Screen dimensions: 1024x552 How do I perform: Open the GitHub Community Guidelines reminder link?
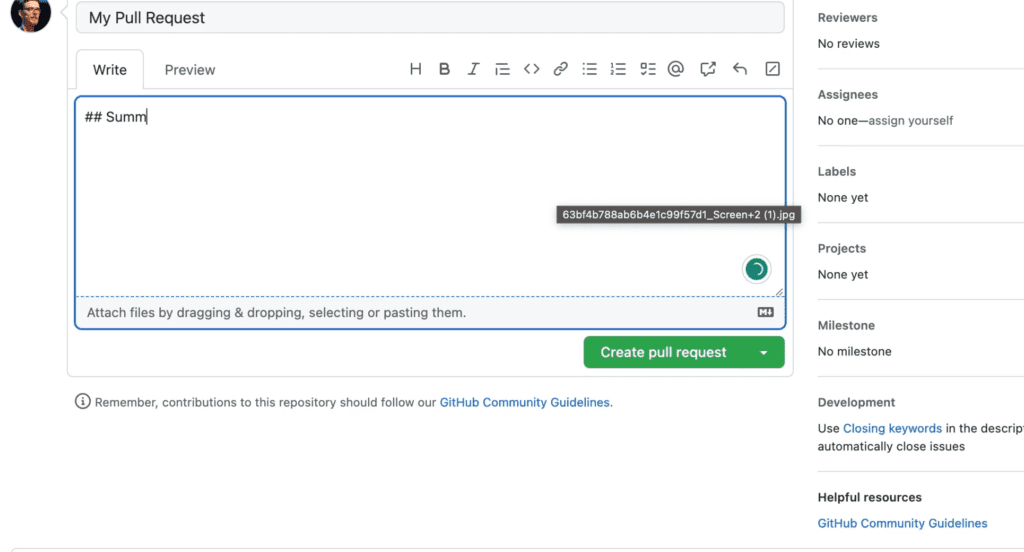pyautogui.click(x=524, y=402)
